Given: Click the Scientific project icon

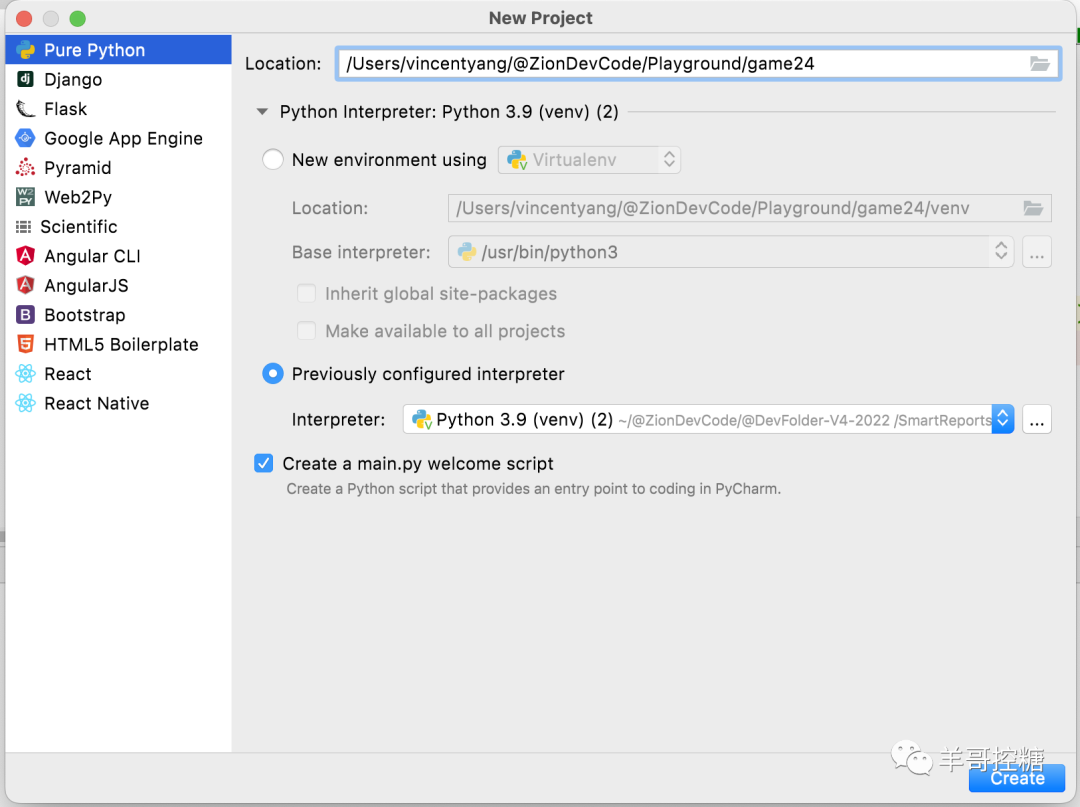Looking at the screenshot, I should [23, 227].
